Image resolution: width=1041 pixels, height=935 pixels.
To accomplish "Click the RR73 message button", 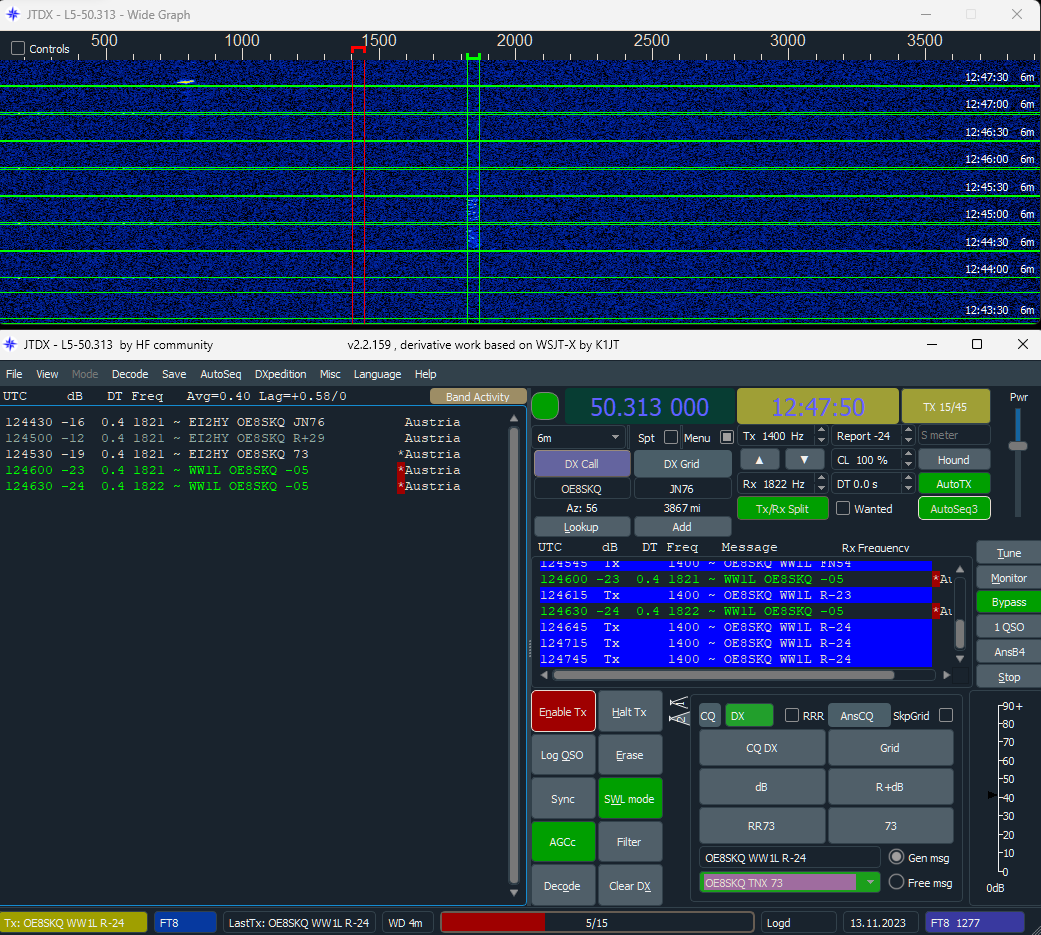I will 761,825.
